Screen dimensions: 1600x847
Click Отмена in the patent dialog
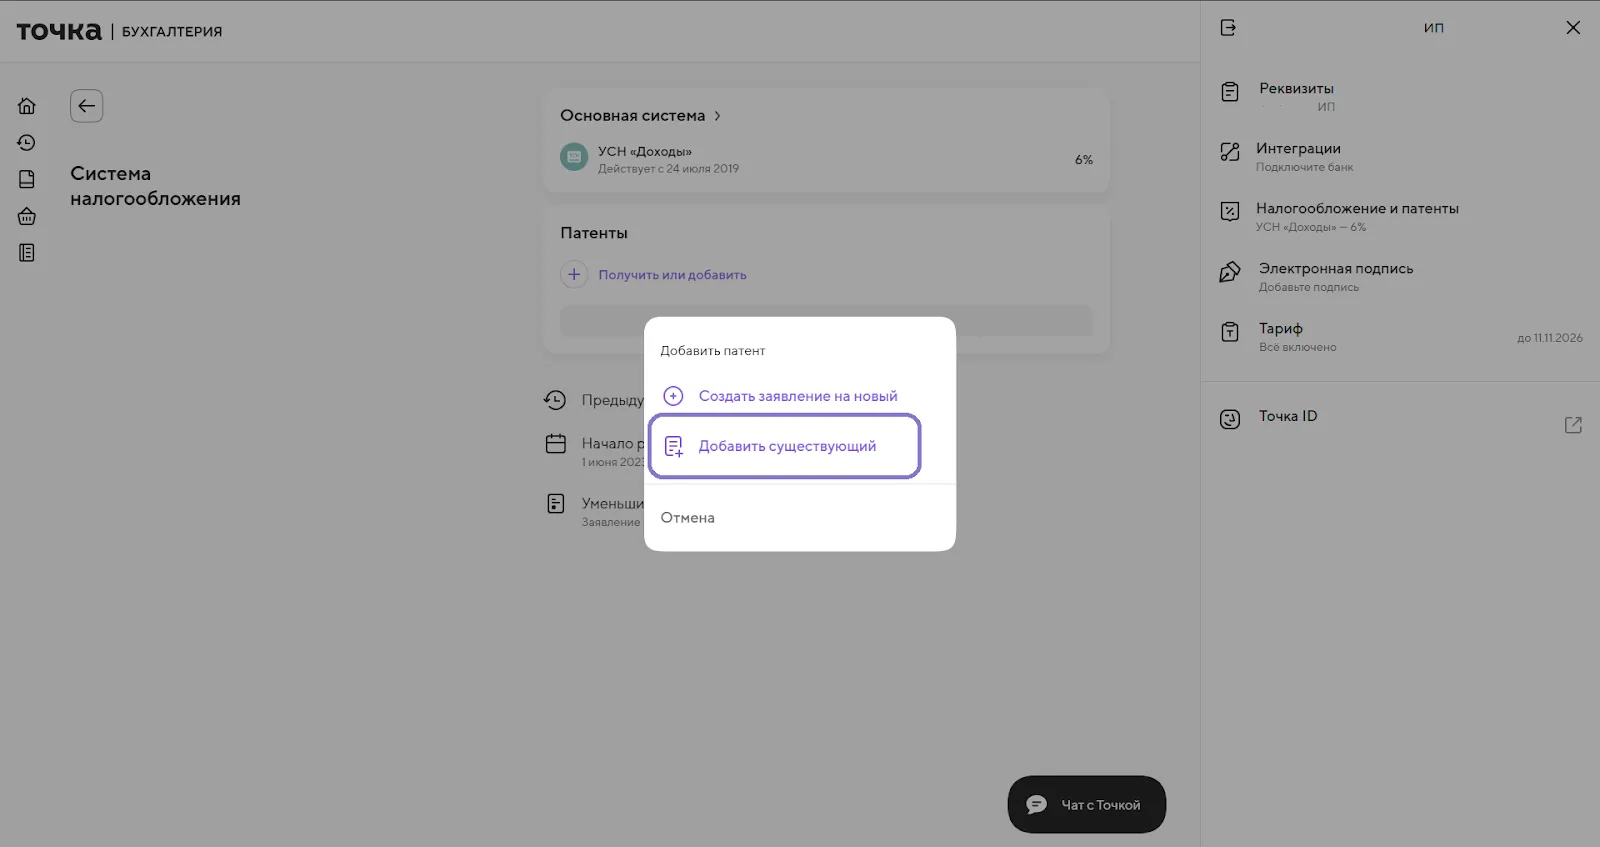pyautogui.click(x=688, y=518)
